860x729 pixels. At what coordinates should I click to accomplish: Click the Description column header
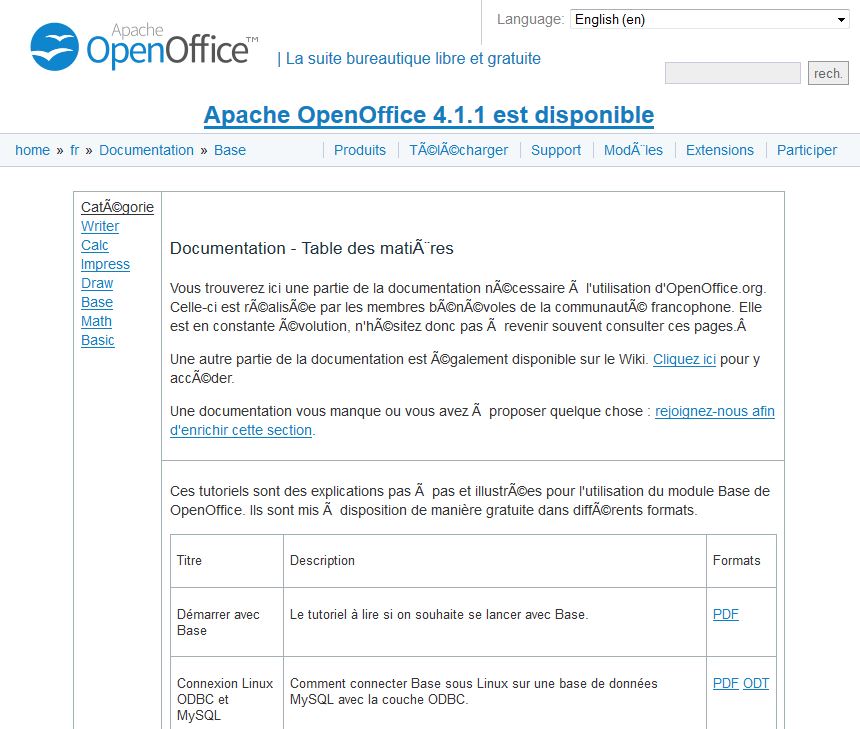(x=322, y=561)
